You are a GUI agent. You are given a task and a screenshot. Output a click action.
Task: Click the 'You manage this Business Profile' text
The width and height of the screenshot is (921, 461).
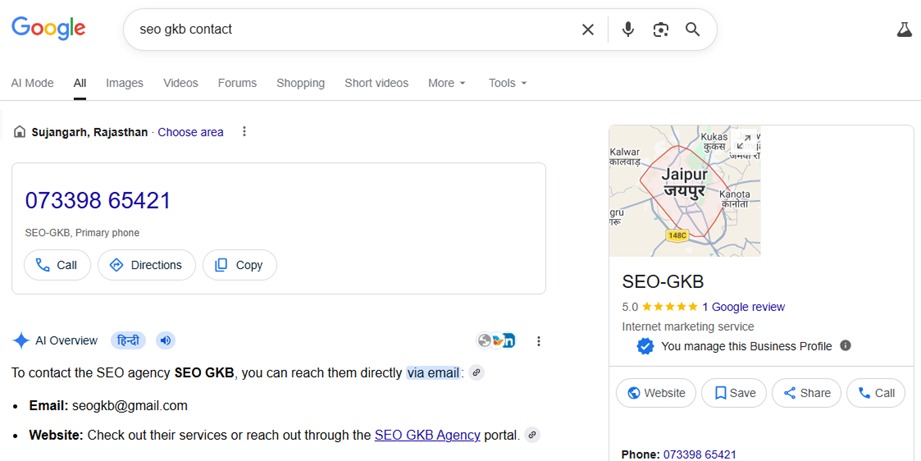[x=747, y=346]
